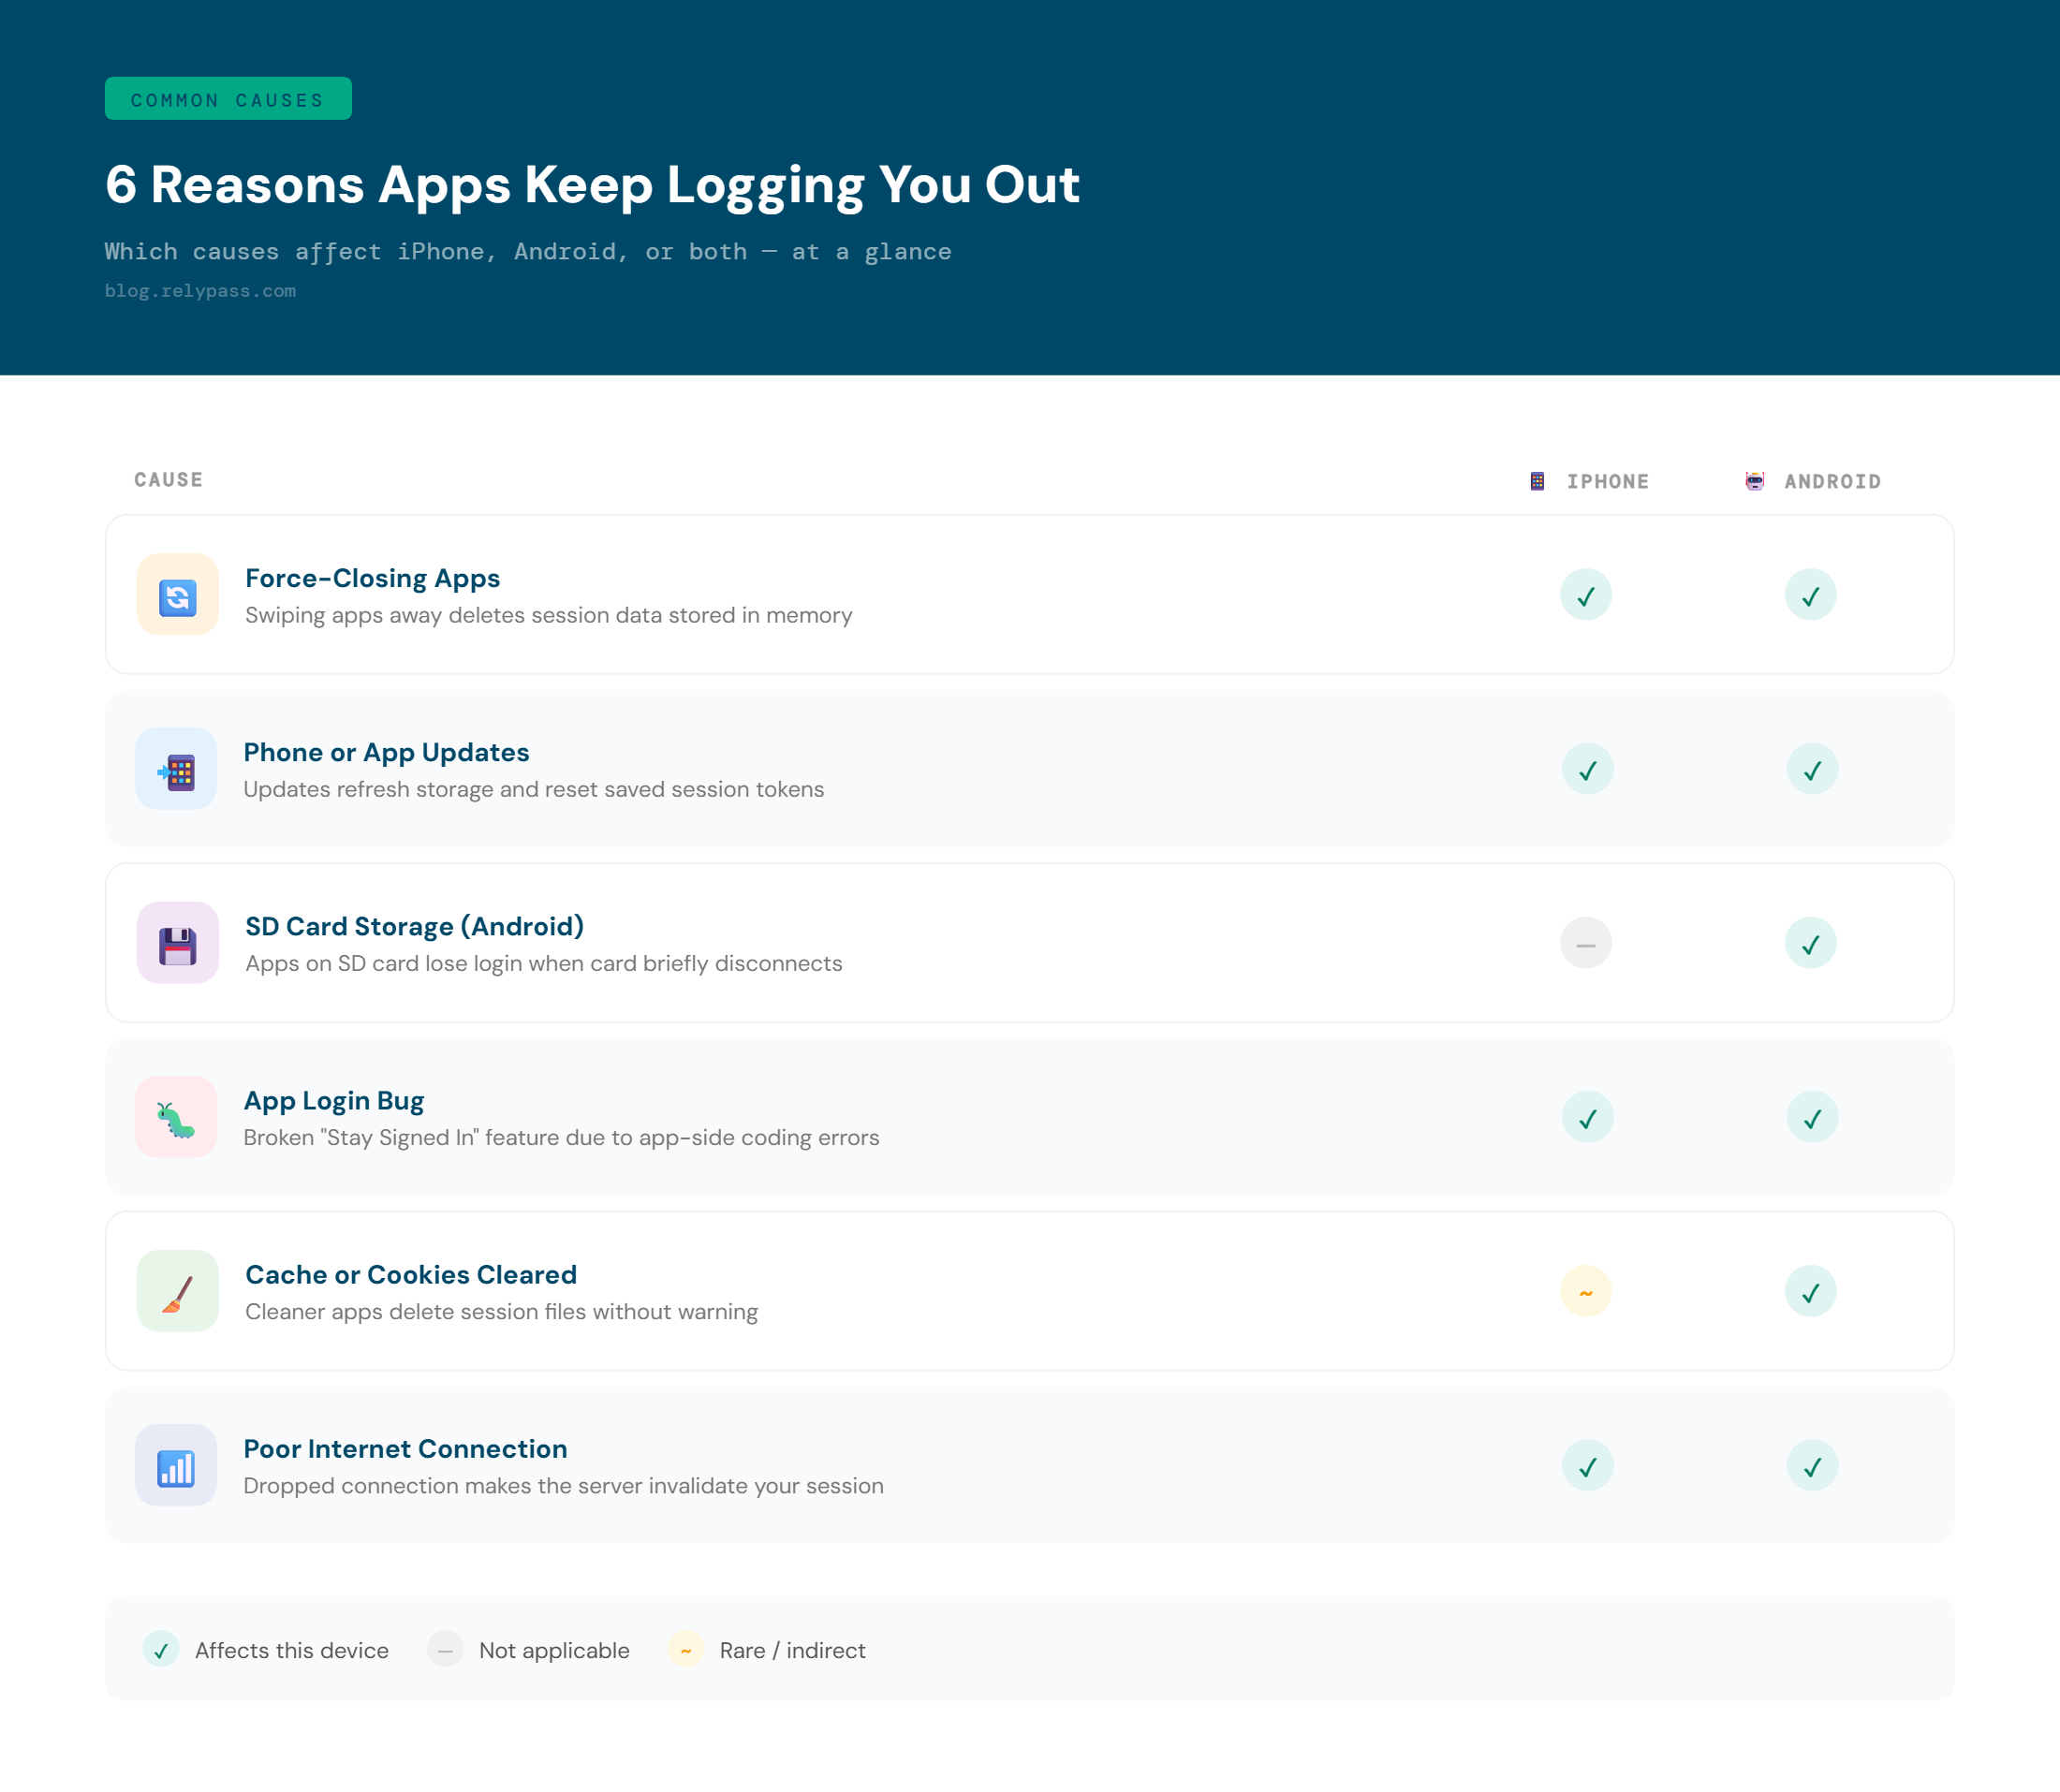Click the Force-Closing Apps title
Viewport: 2060px width, 1792px height.
click(372, 578)
